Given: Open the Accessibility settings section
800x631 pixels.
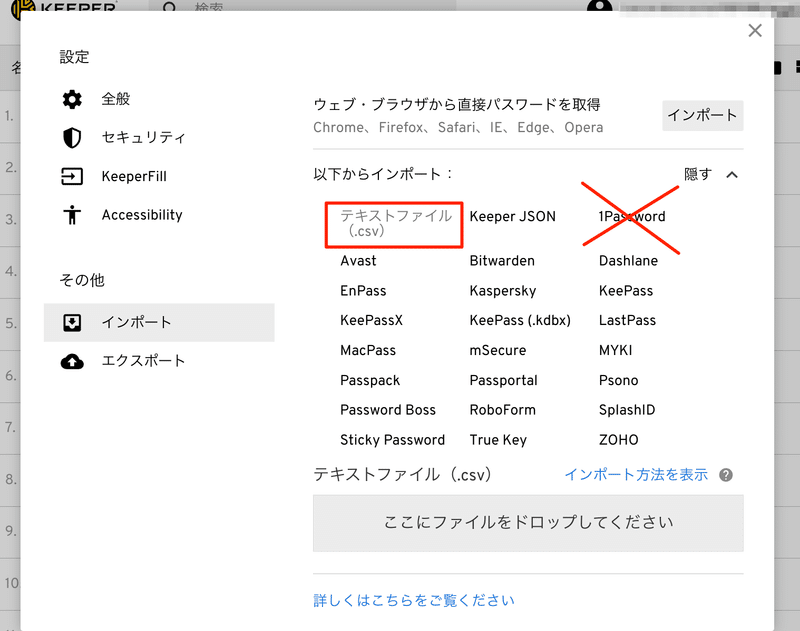Looking at the screenshot, I should (142, 215).
